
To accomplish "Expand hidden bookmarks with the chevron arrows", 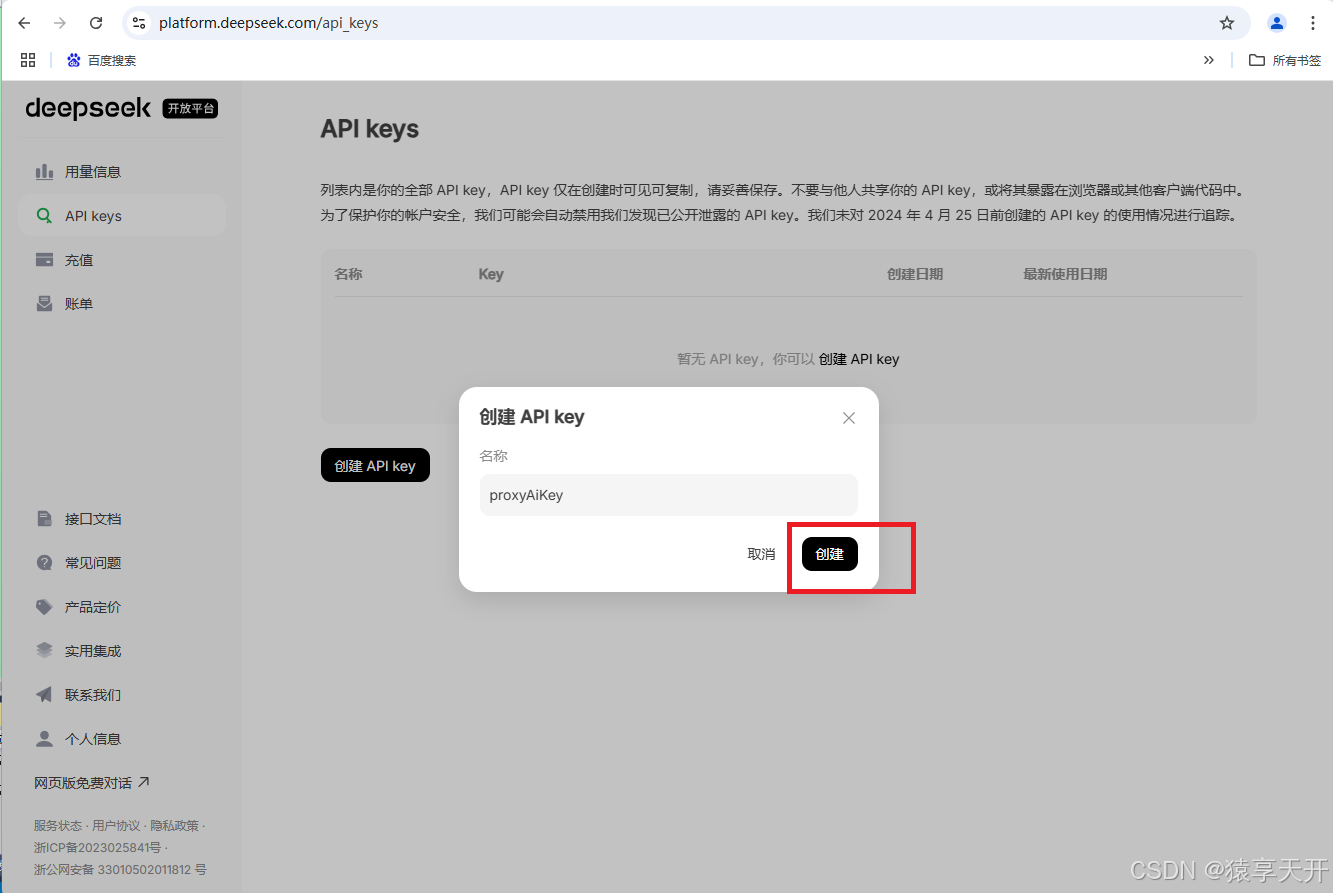I will (x=1209, y=59).
